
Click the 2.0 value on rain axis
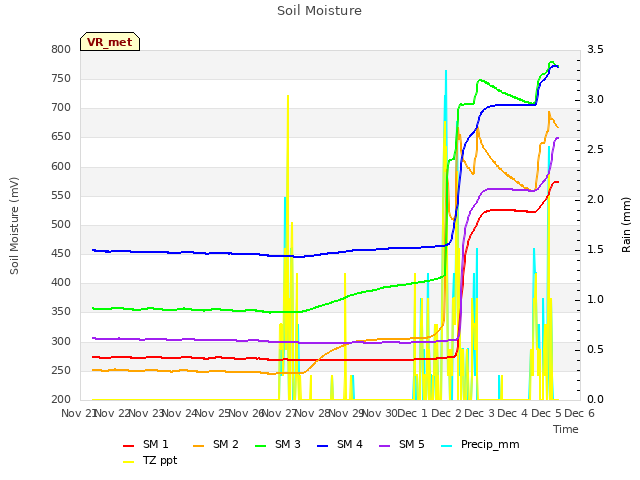pyautogui.click(x=595, y=199)
